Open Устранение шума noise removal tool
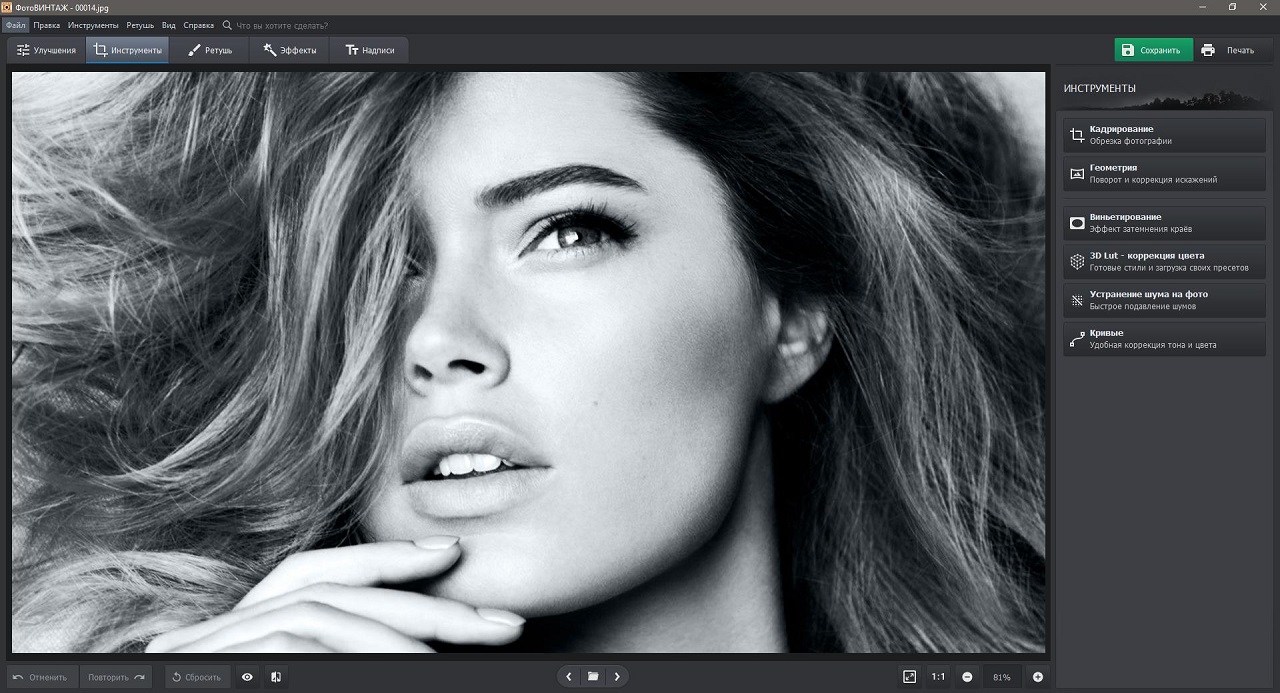The height and width of the screenshot is (693, 1280). click(x=1164, y=300)
